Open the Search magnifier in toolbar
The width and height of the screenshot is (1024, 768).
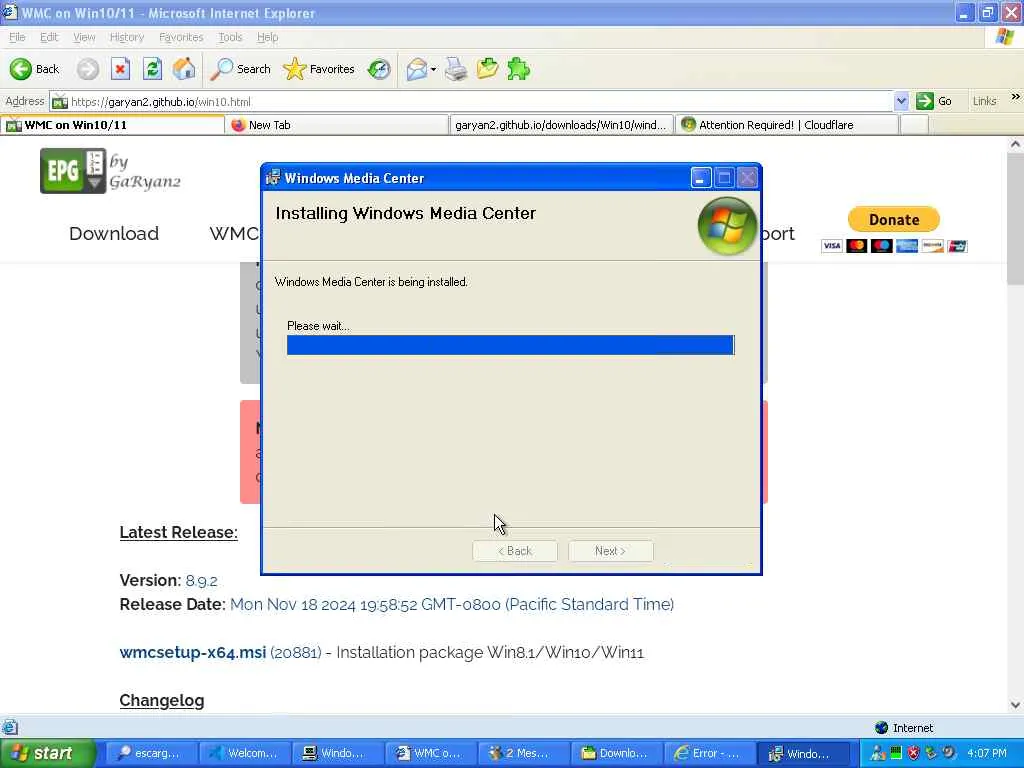(x=240, y=69)
